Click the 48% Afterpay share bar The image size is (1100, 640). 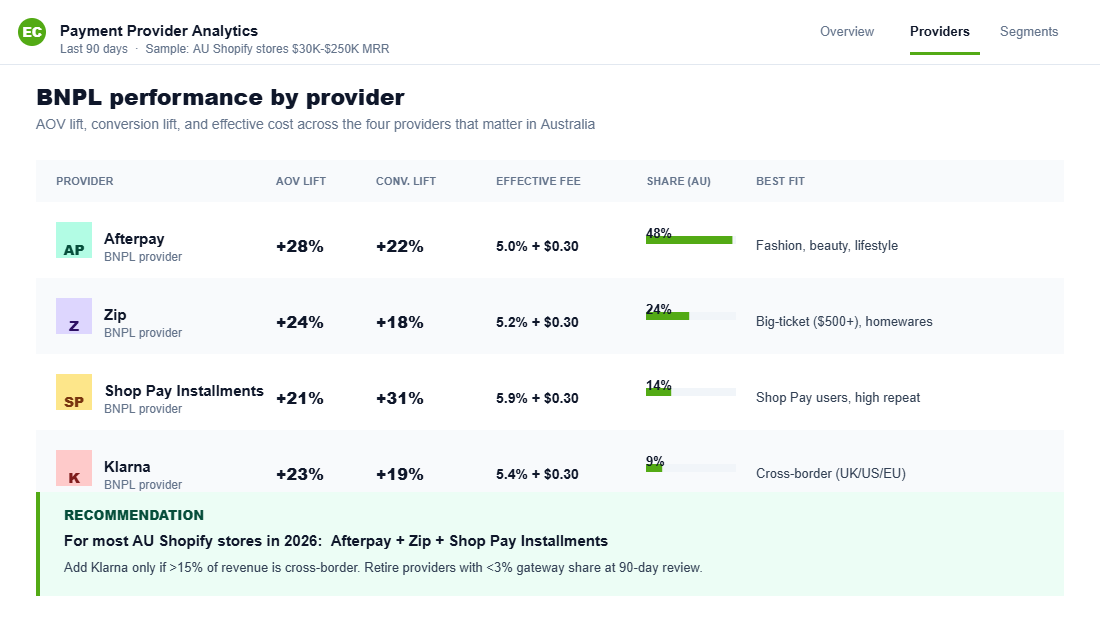click(688, 239)
